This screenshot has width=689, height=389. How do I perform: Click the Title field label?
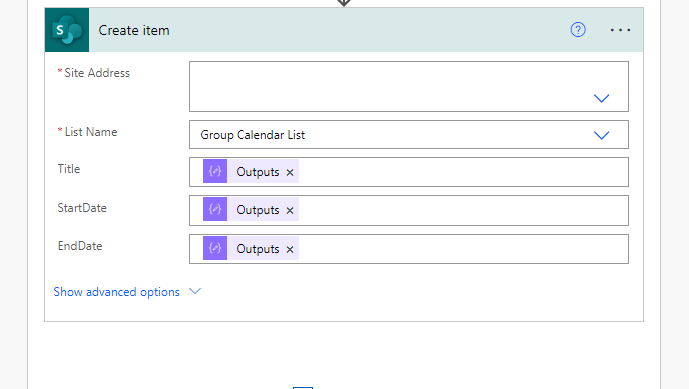click(x=69, y=169)
